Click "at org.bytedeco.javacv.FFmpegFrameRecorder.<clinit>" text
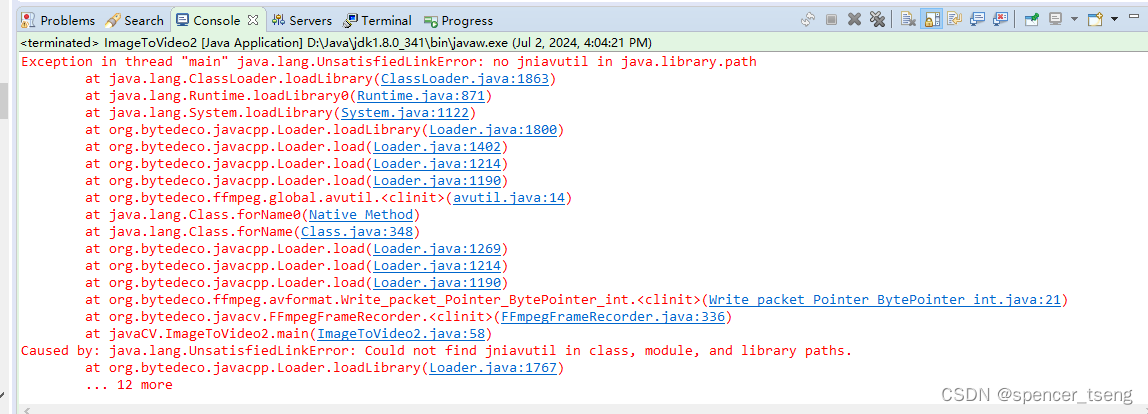The image size is (1148, 414). (x=290, y=317)
